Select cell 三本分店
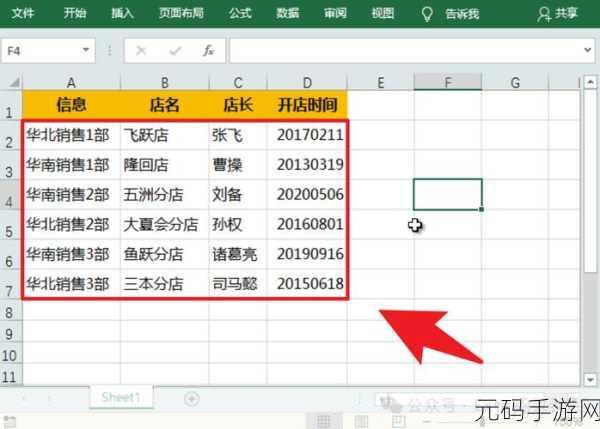This screenshot has width=600, height=429. (x=165, y=284)
